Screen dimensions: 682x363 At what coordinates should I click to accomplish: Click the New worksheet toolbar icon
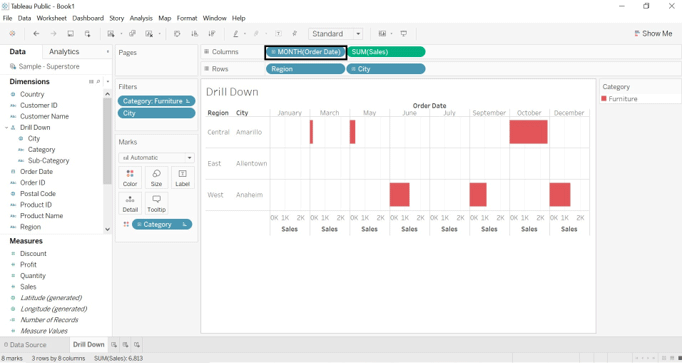pos(111,33)
